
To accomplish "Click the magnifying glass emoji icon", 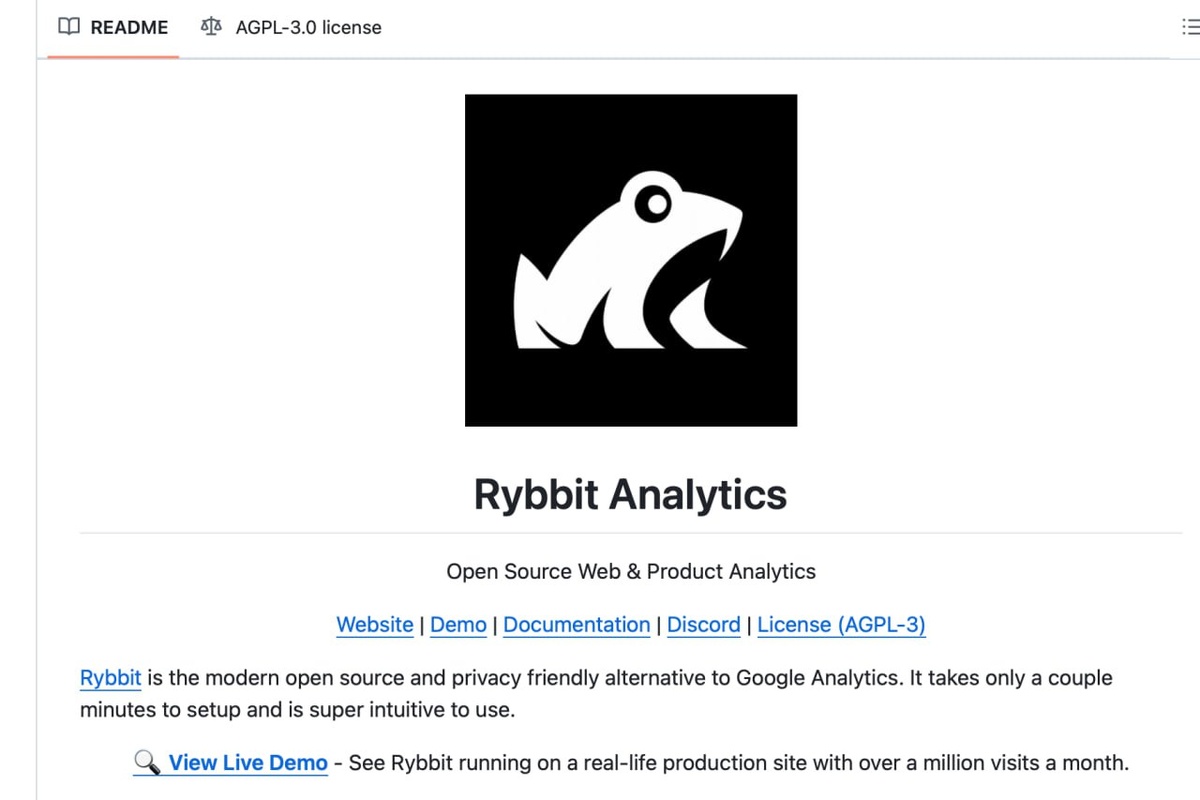I will click(147, 763).
